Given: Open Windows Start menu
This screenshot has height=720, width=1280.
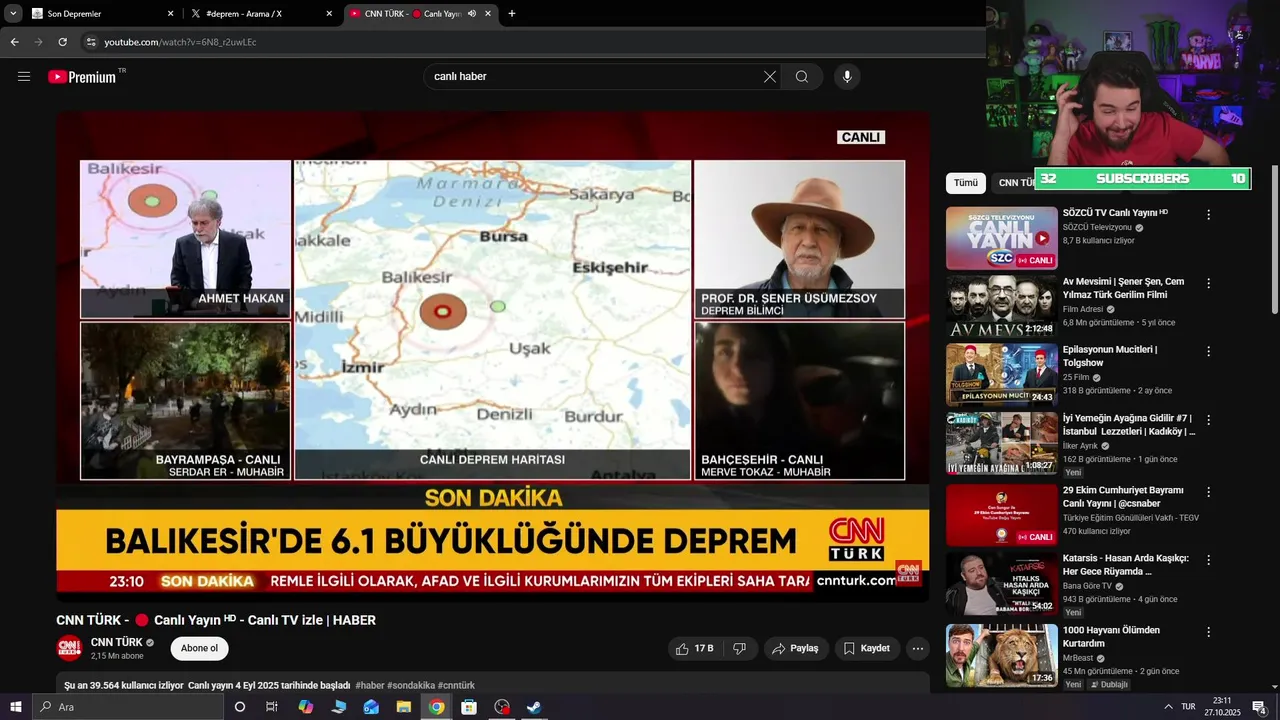Looking at the screenshot, I should pyautogui.click(x=14, y=707).
